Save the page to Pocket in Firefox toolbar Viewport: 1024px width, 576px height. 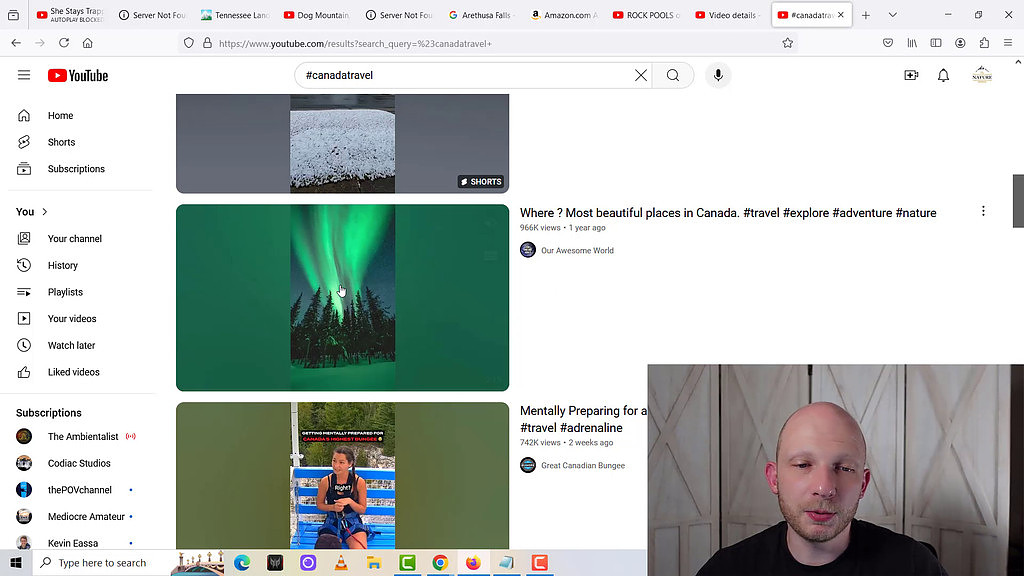point(888,43)
